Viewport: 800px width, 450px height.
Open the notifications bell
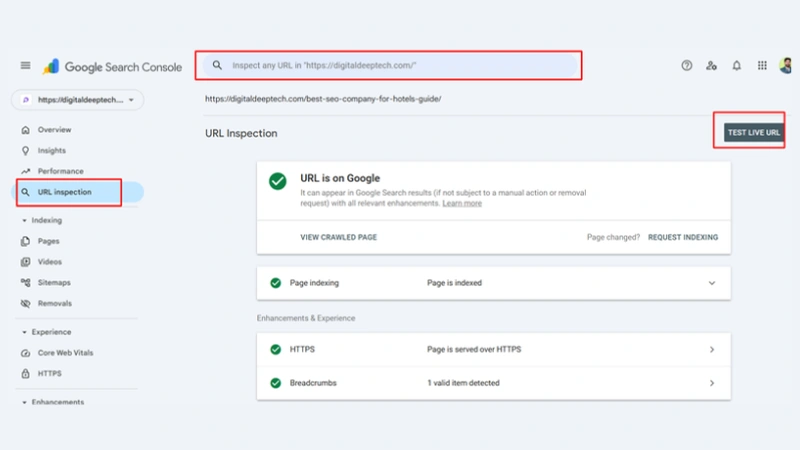tap(737, 65)
